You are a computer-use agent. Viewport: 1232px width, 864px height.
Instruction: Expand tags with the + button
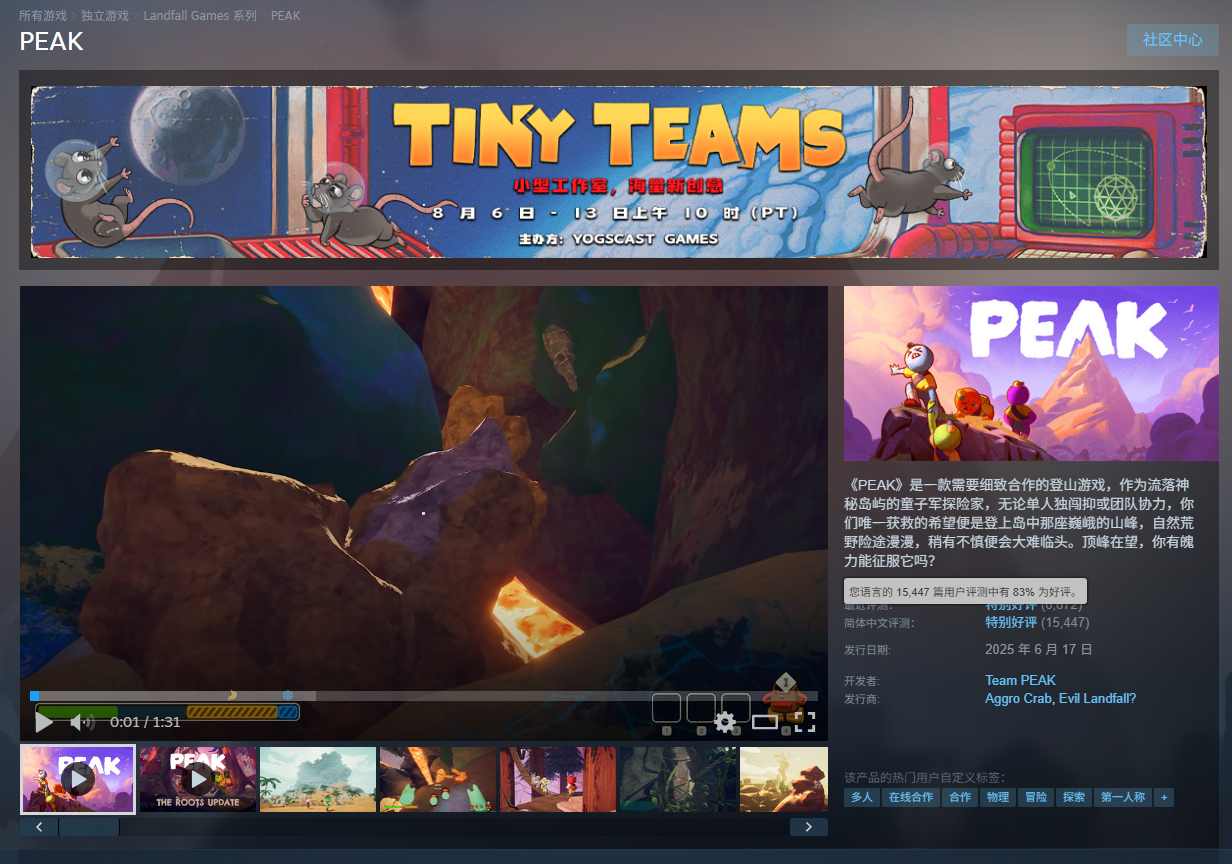tap(1164, 797)
